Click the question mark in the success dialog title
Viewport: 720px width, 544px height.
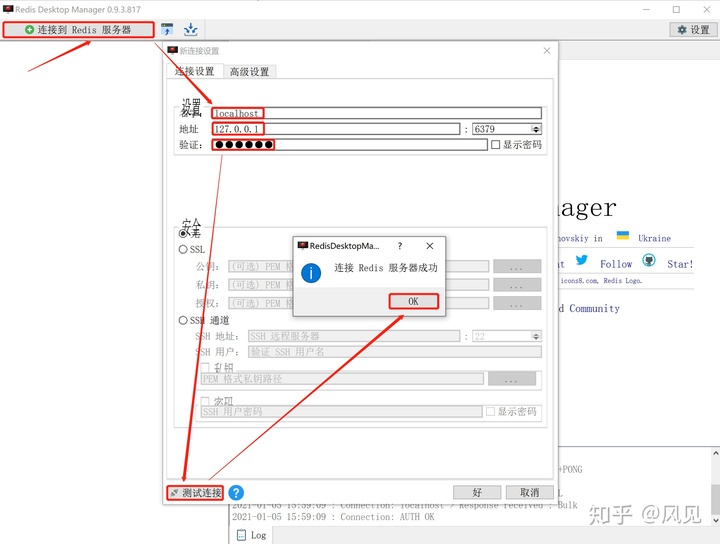point(400,246)
